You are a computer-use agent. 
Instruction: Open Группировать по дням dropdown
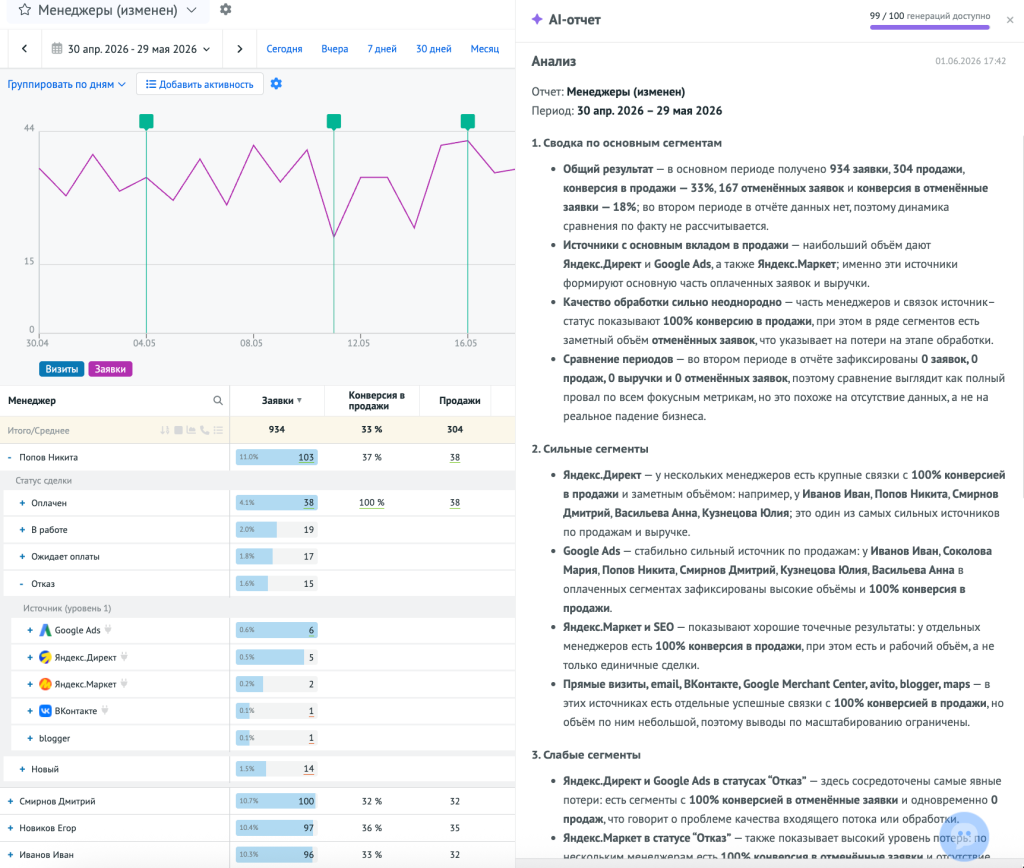67,84
